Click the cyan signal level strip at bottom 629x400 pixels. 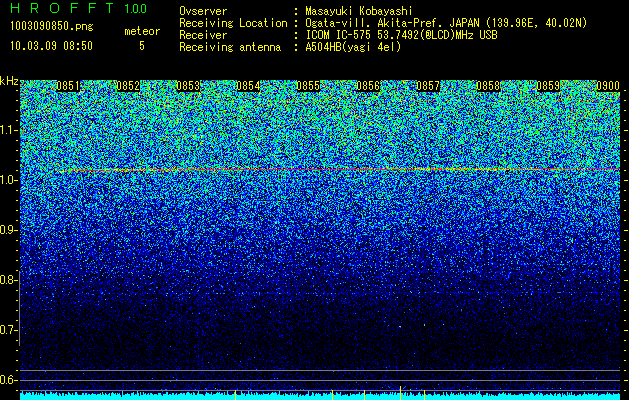pyautogui.click(x=320, y=396)
